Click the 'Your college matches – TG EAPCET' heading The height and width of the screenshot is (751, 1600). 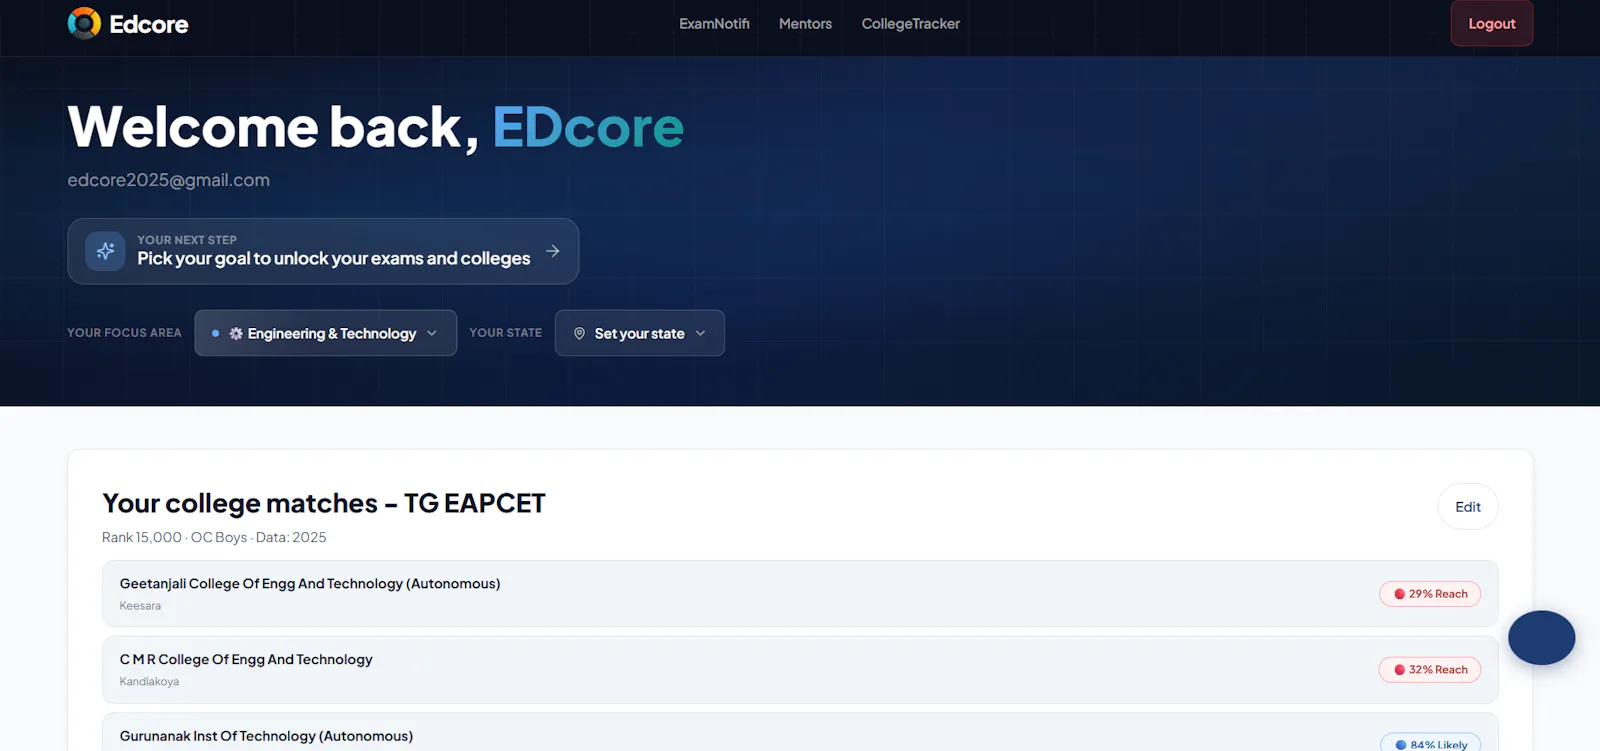pos(324,503)
